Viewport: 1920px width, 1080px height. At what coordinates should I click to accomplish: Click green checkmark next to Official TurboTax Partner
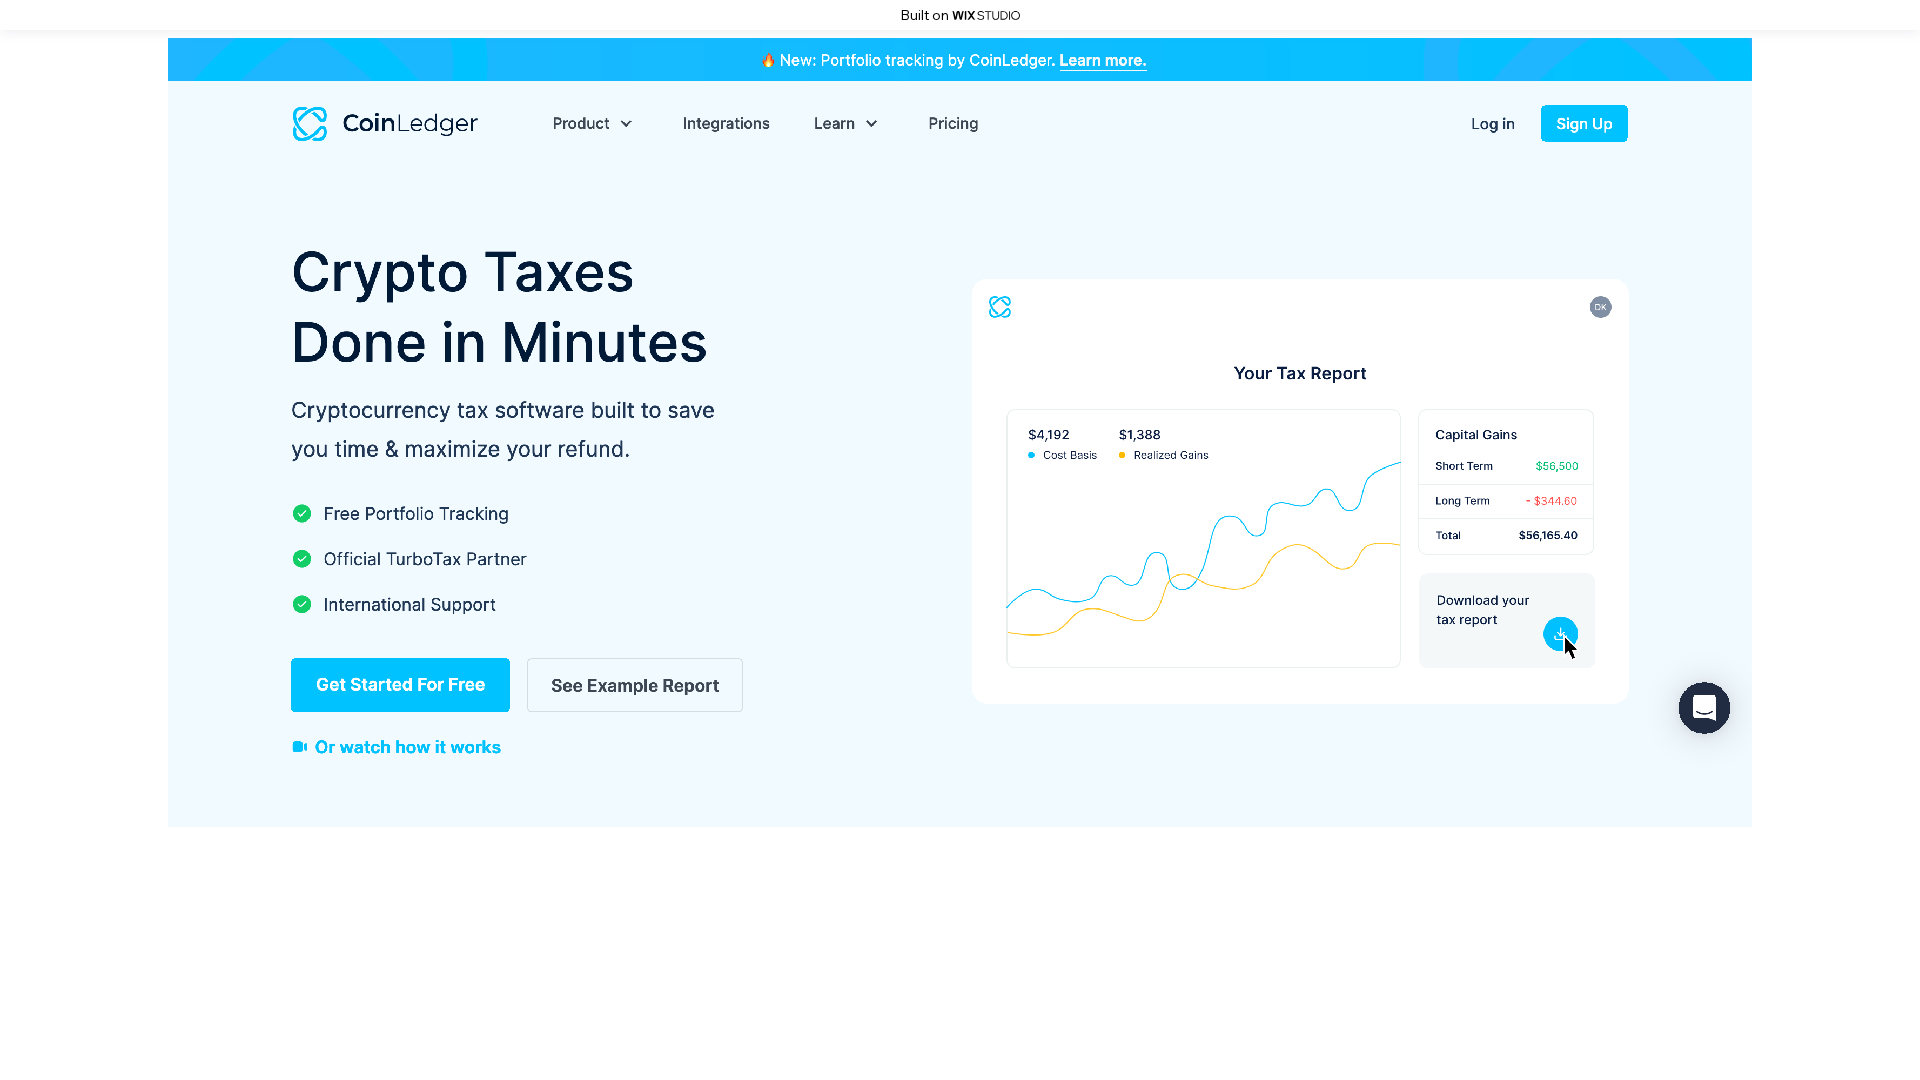point(302,559)
